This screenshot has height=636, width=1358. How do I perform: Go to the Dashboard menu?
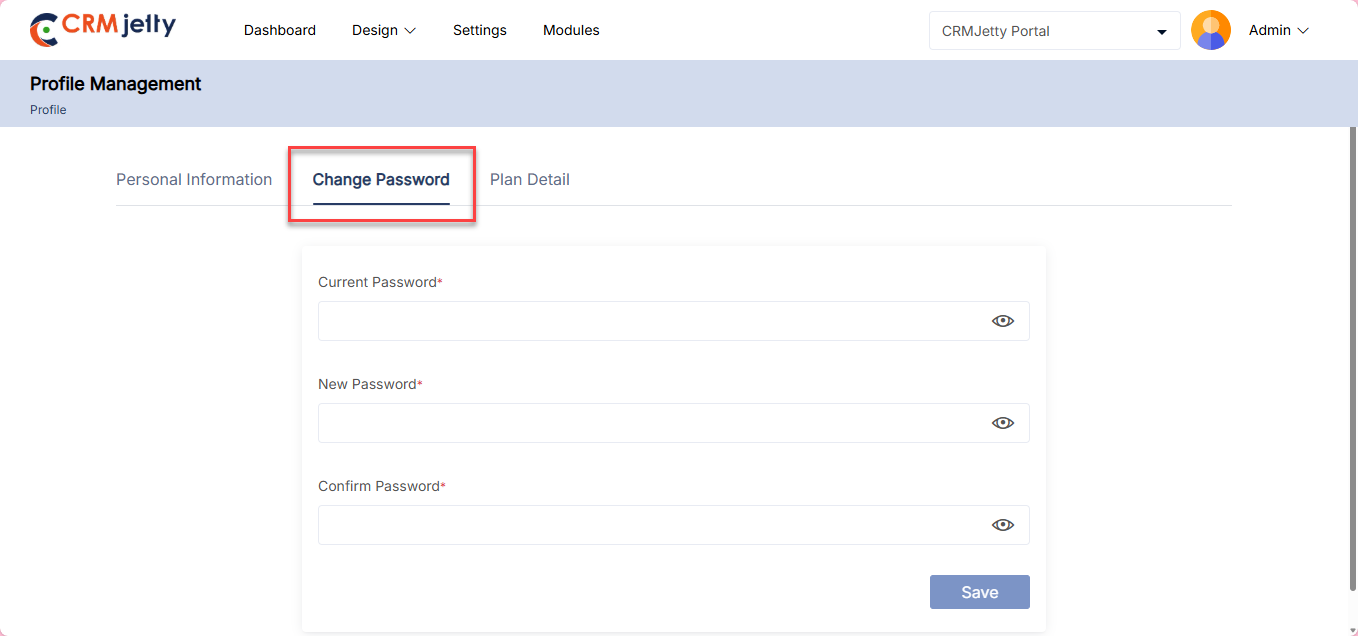tap(280, 30)
